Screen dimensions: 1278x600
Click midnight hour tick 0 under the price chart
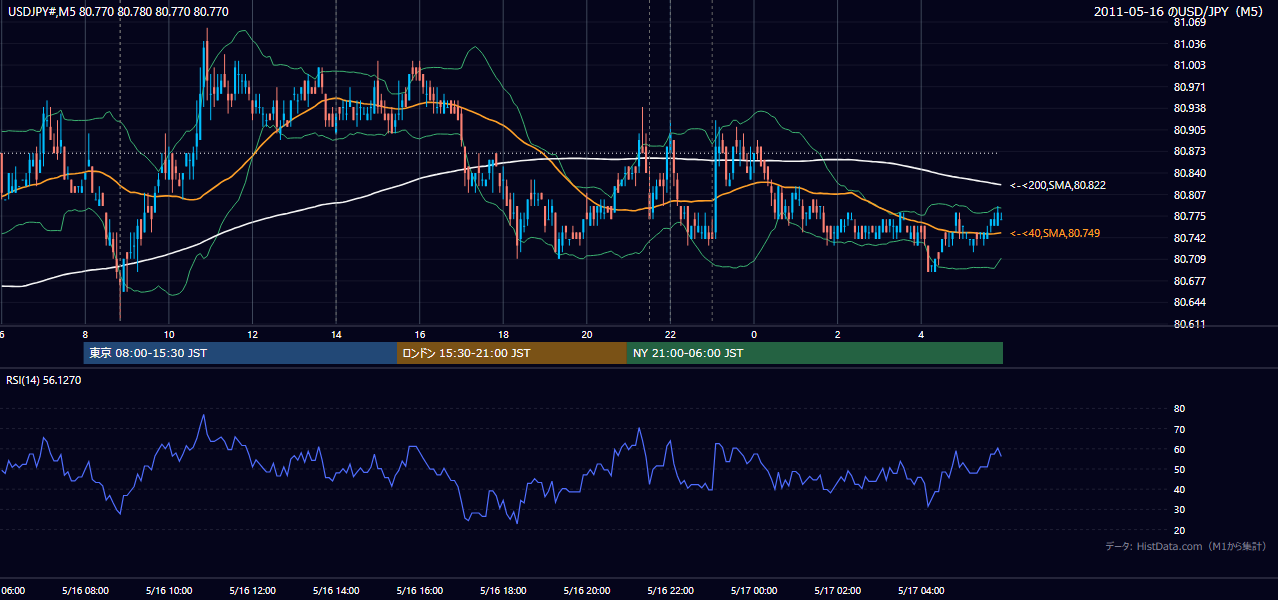(x=754, y=334)
